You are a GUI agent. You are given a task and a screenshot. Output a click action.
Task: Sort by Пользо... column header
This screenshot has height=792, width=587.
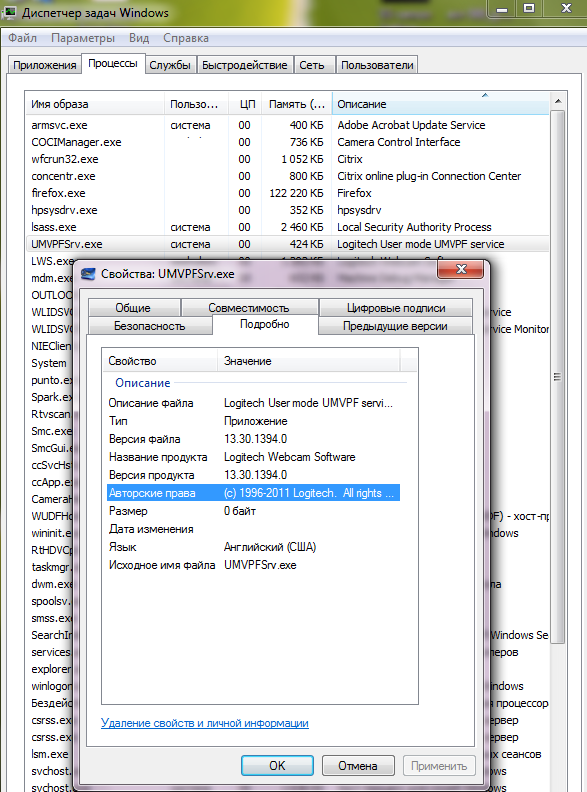coord(196,104)
